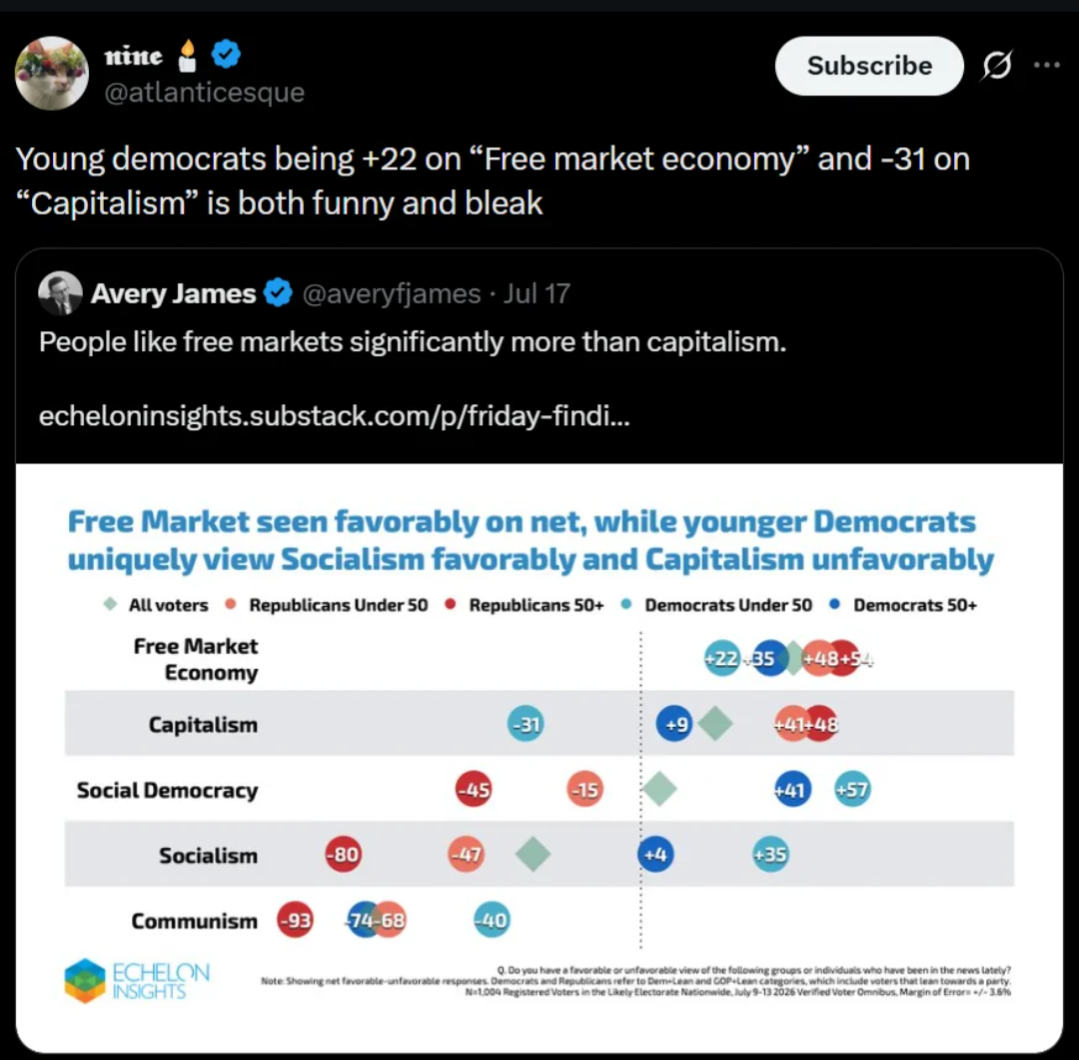Click the Echelon Insights logo
Image resolution: width=1079 pixels, height=1060 pixels.
(x=137, y=980)
